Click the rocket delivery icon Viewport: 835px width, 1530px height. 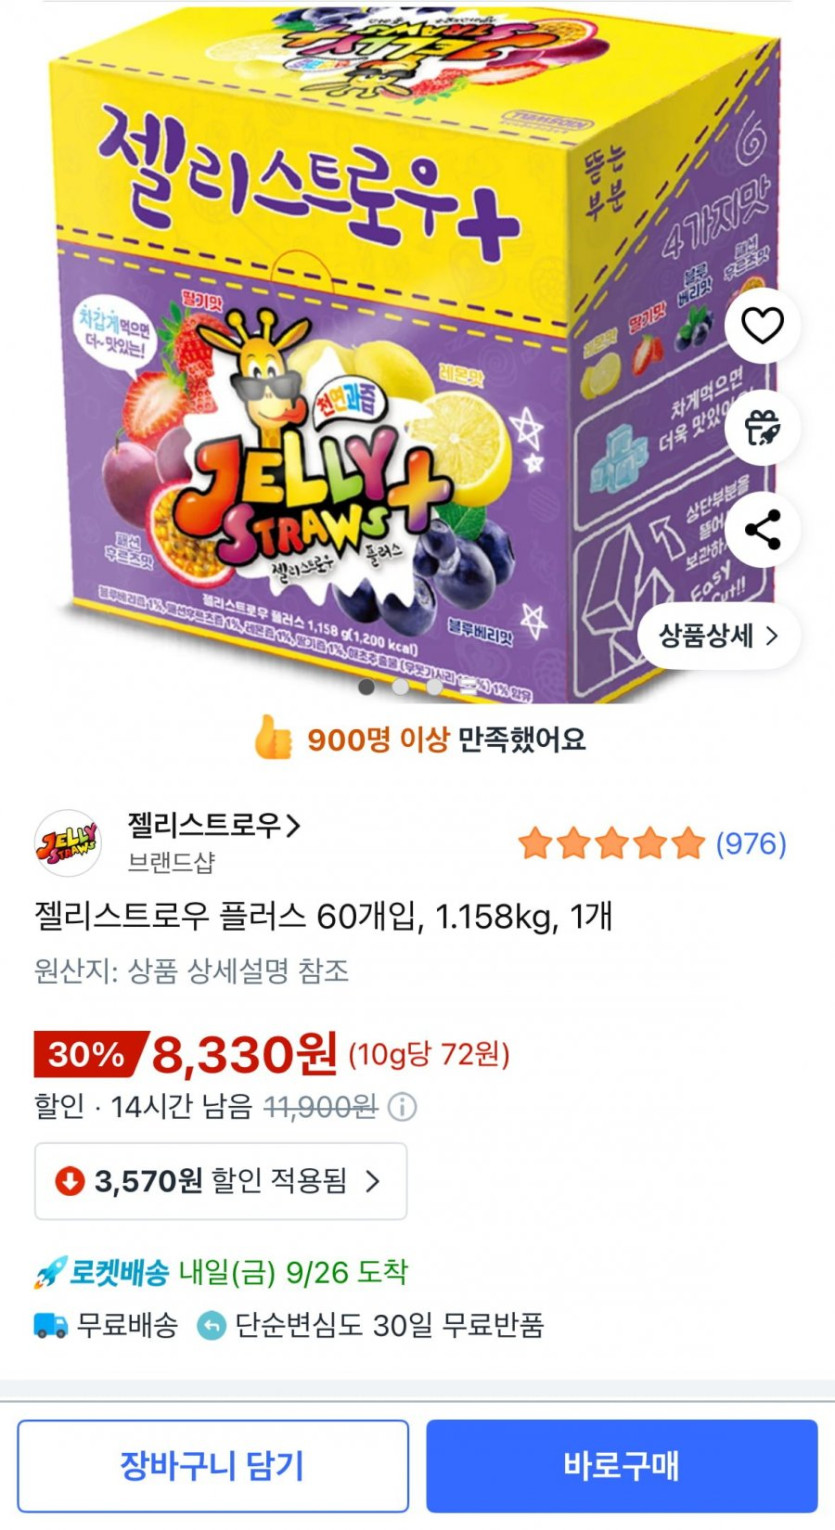point(49,1273)
